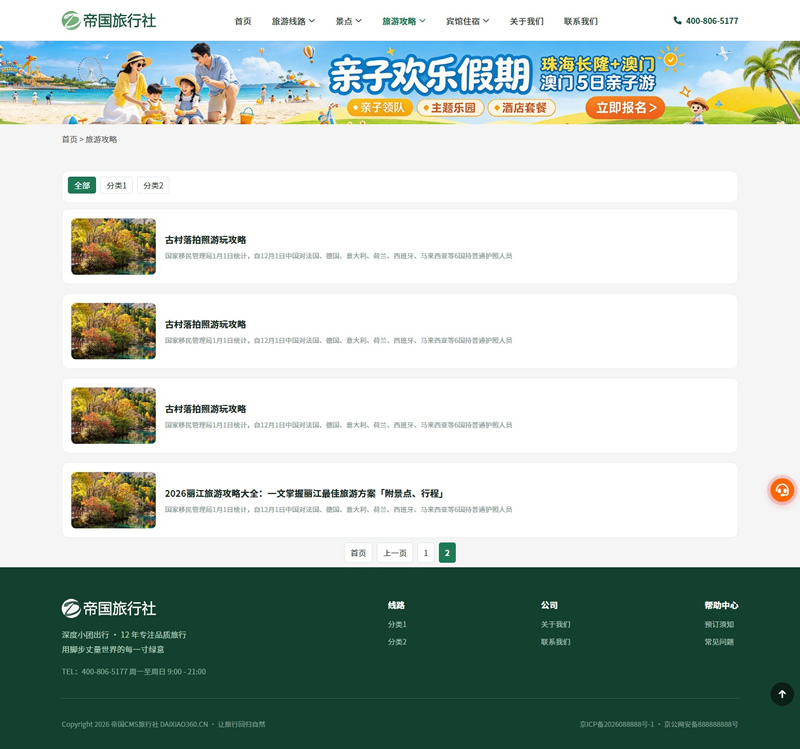Click the 亲子领队 banner tag
Image resolution: width=800 pixels, height=749 pixels.
click(380, 108)
